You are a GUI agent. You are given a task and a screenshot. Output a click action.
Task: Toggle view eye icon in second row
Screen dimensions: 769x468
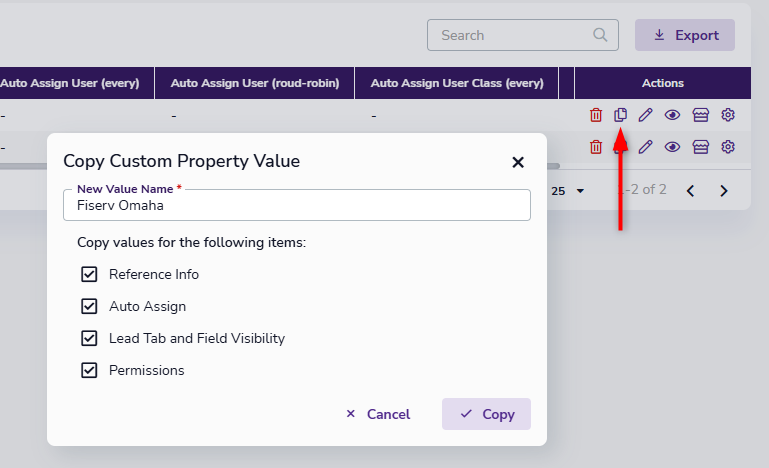[673, 147]
